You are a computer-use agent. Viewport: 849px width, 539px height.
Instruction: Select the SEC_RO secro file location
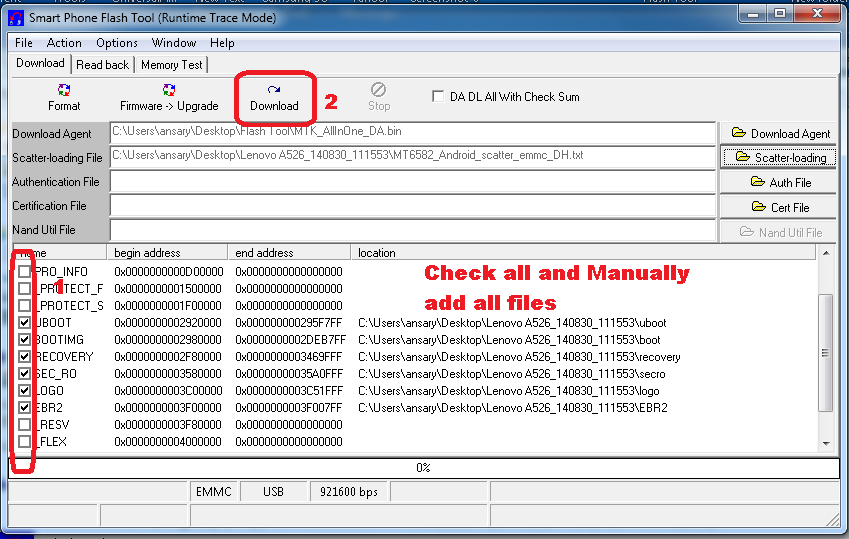click(x=512, y=374)
